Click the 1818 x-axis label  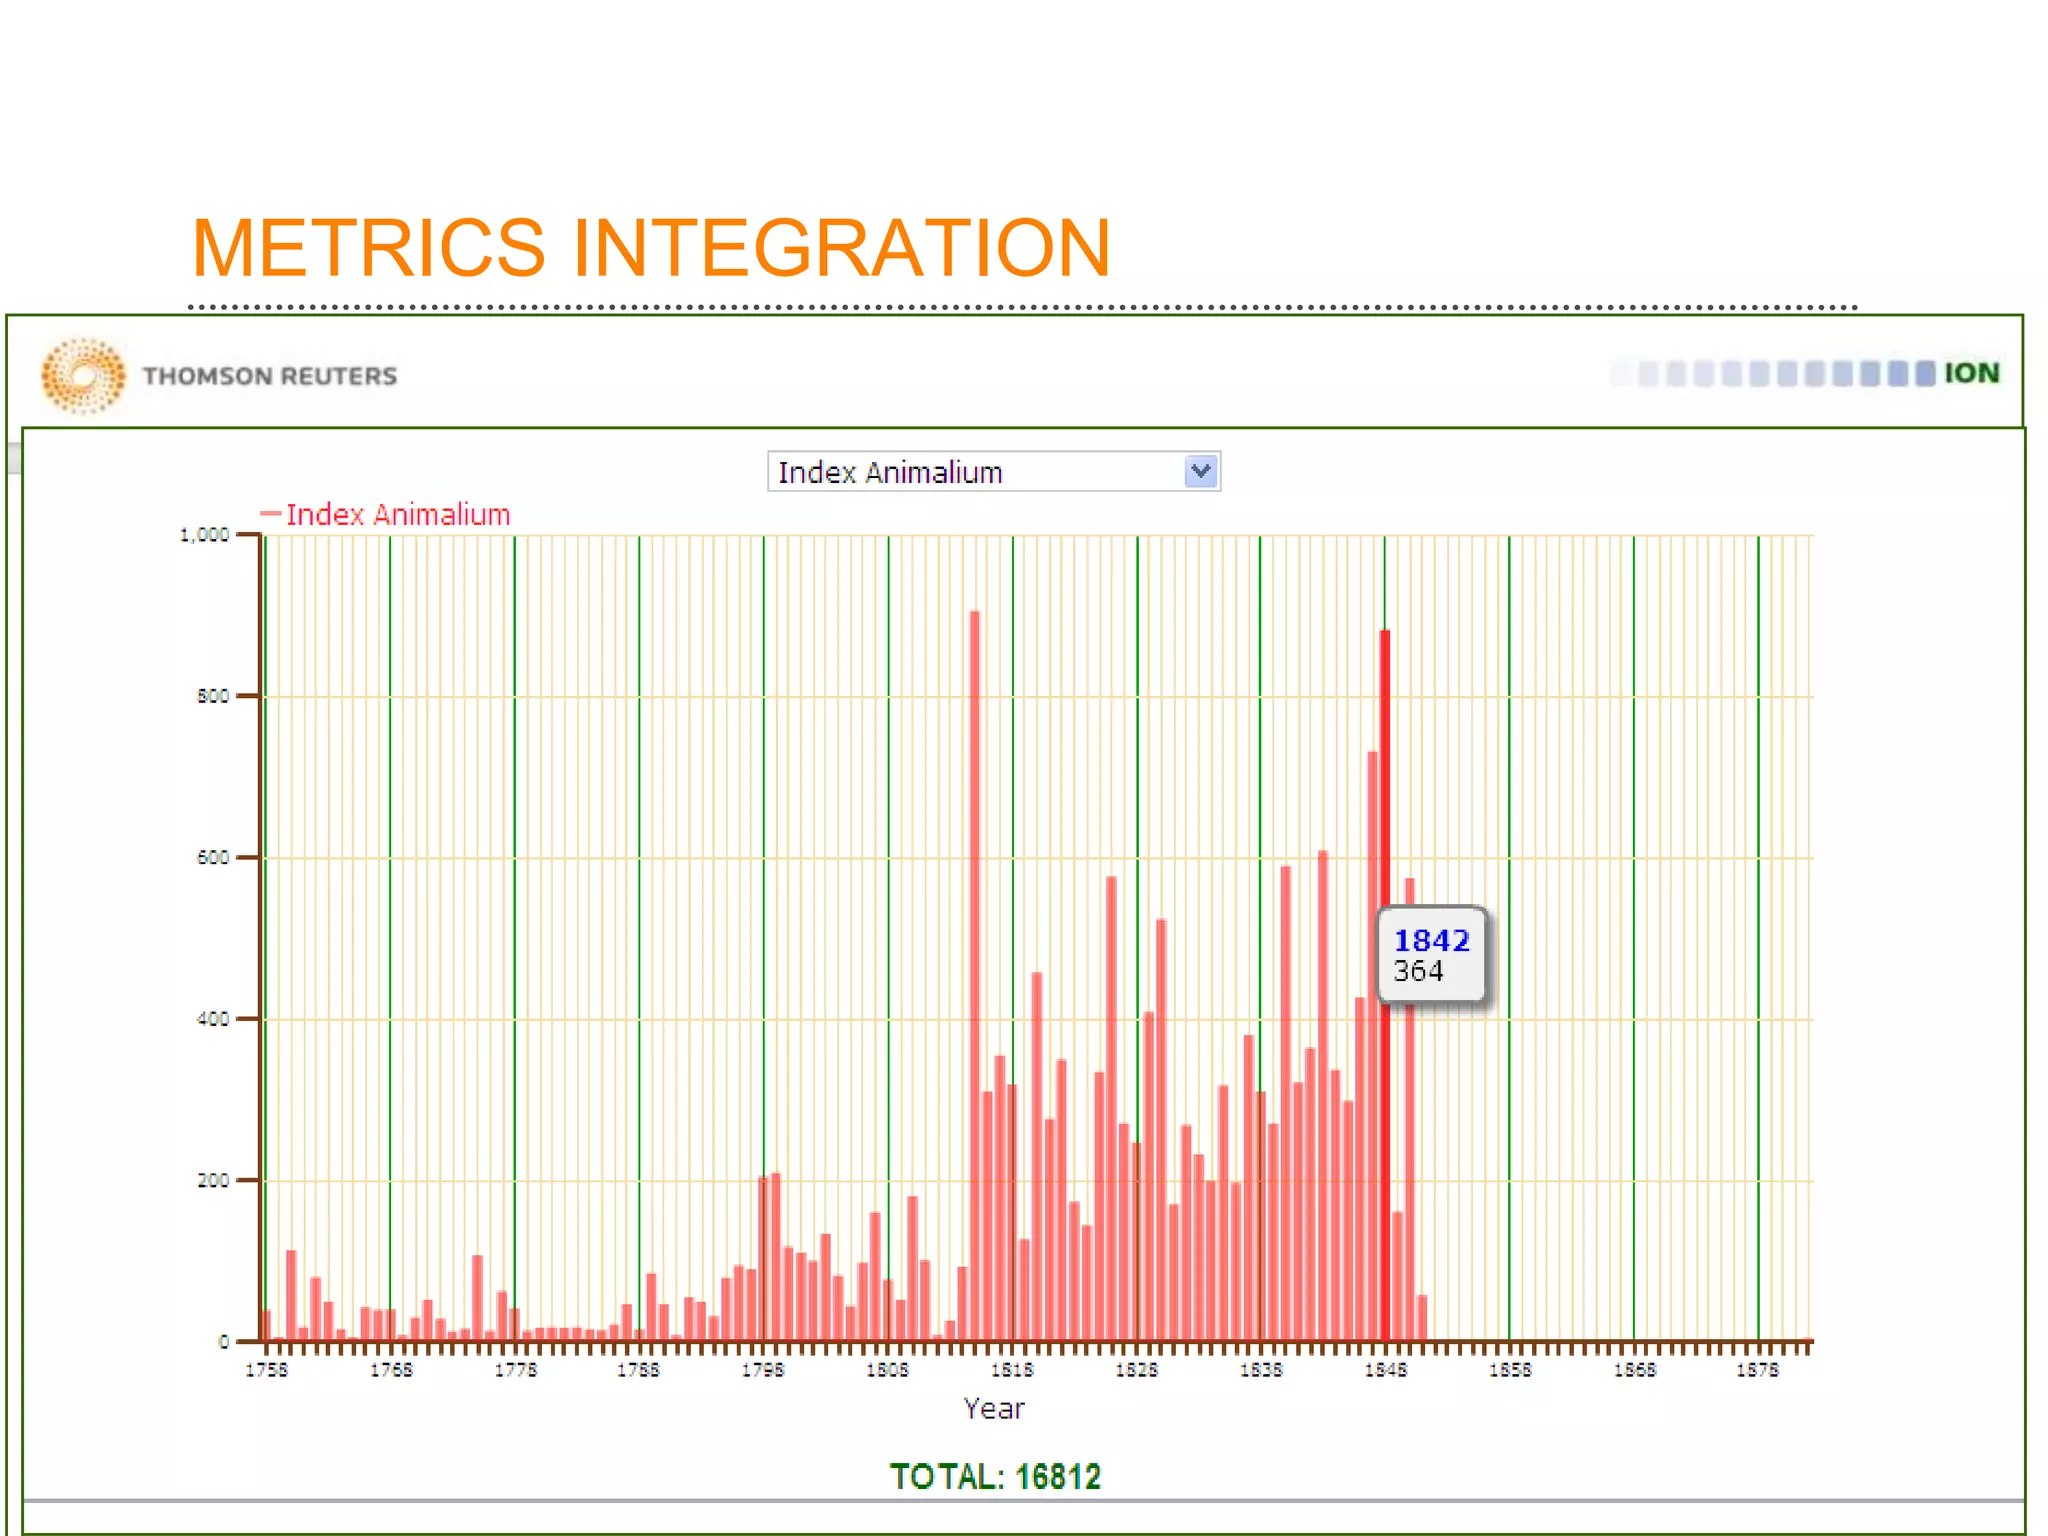(1012, 1369)
